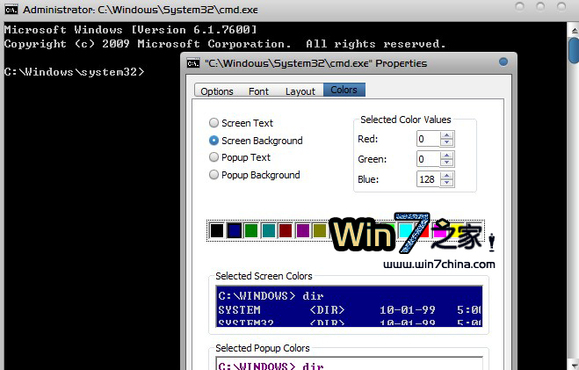Select Screen Background radio button
Image resolution: width=579 pixels, height=370 pixels.
[214, 140]
